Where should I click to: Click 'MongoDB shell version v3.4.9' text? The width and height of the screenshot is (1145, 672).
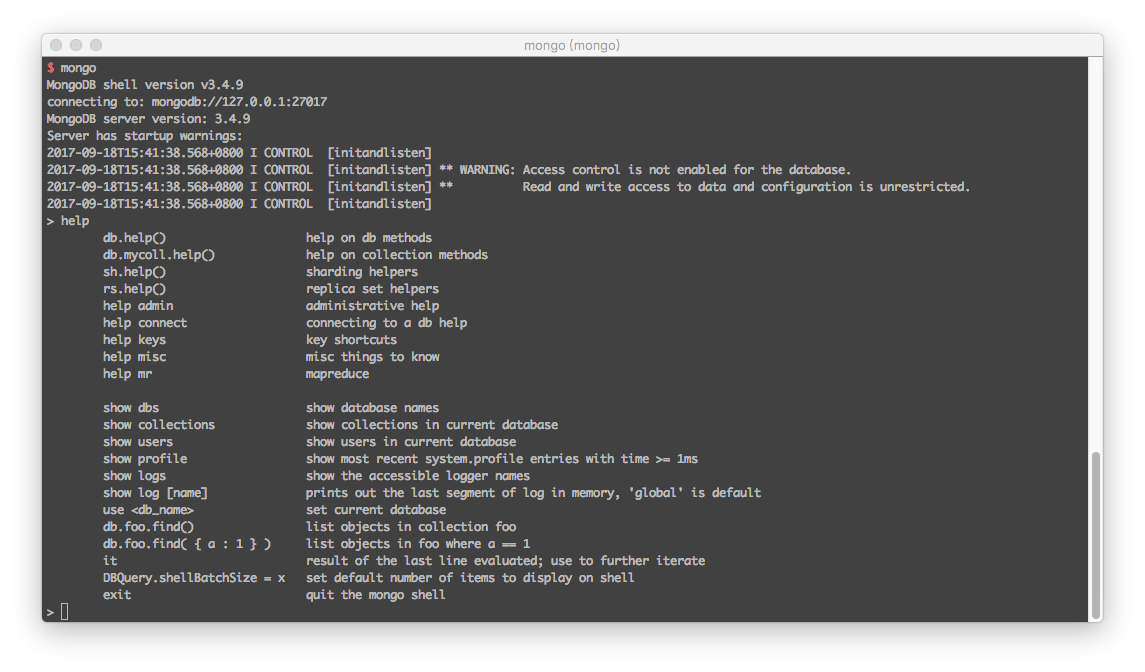145,85
